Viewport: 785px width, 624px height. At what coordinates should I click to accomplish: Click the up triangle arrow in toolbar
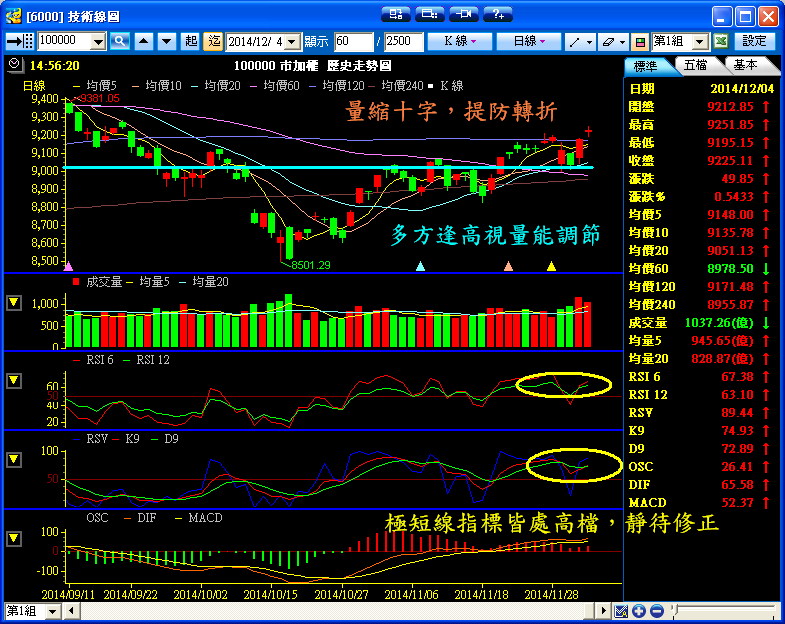pyautogui.click(x=143, y=41)
